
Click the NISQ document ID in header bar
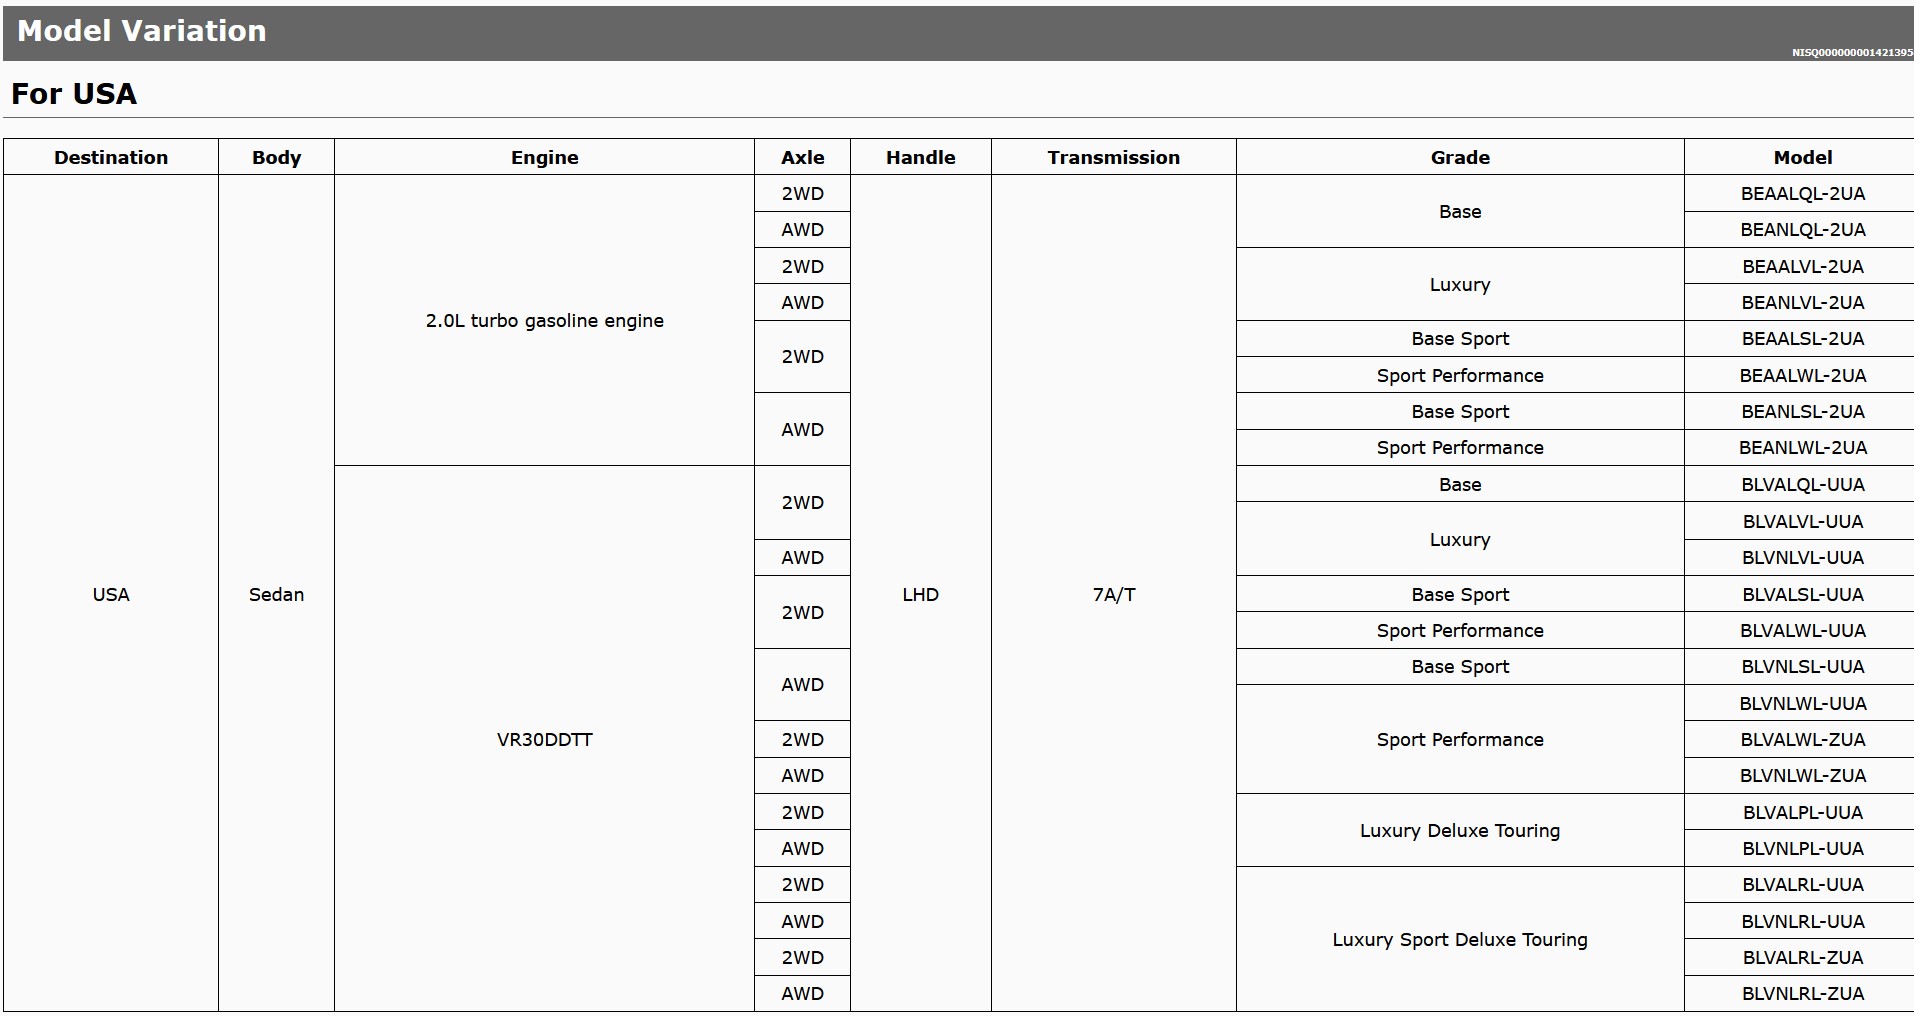coord(1851,53)
